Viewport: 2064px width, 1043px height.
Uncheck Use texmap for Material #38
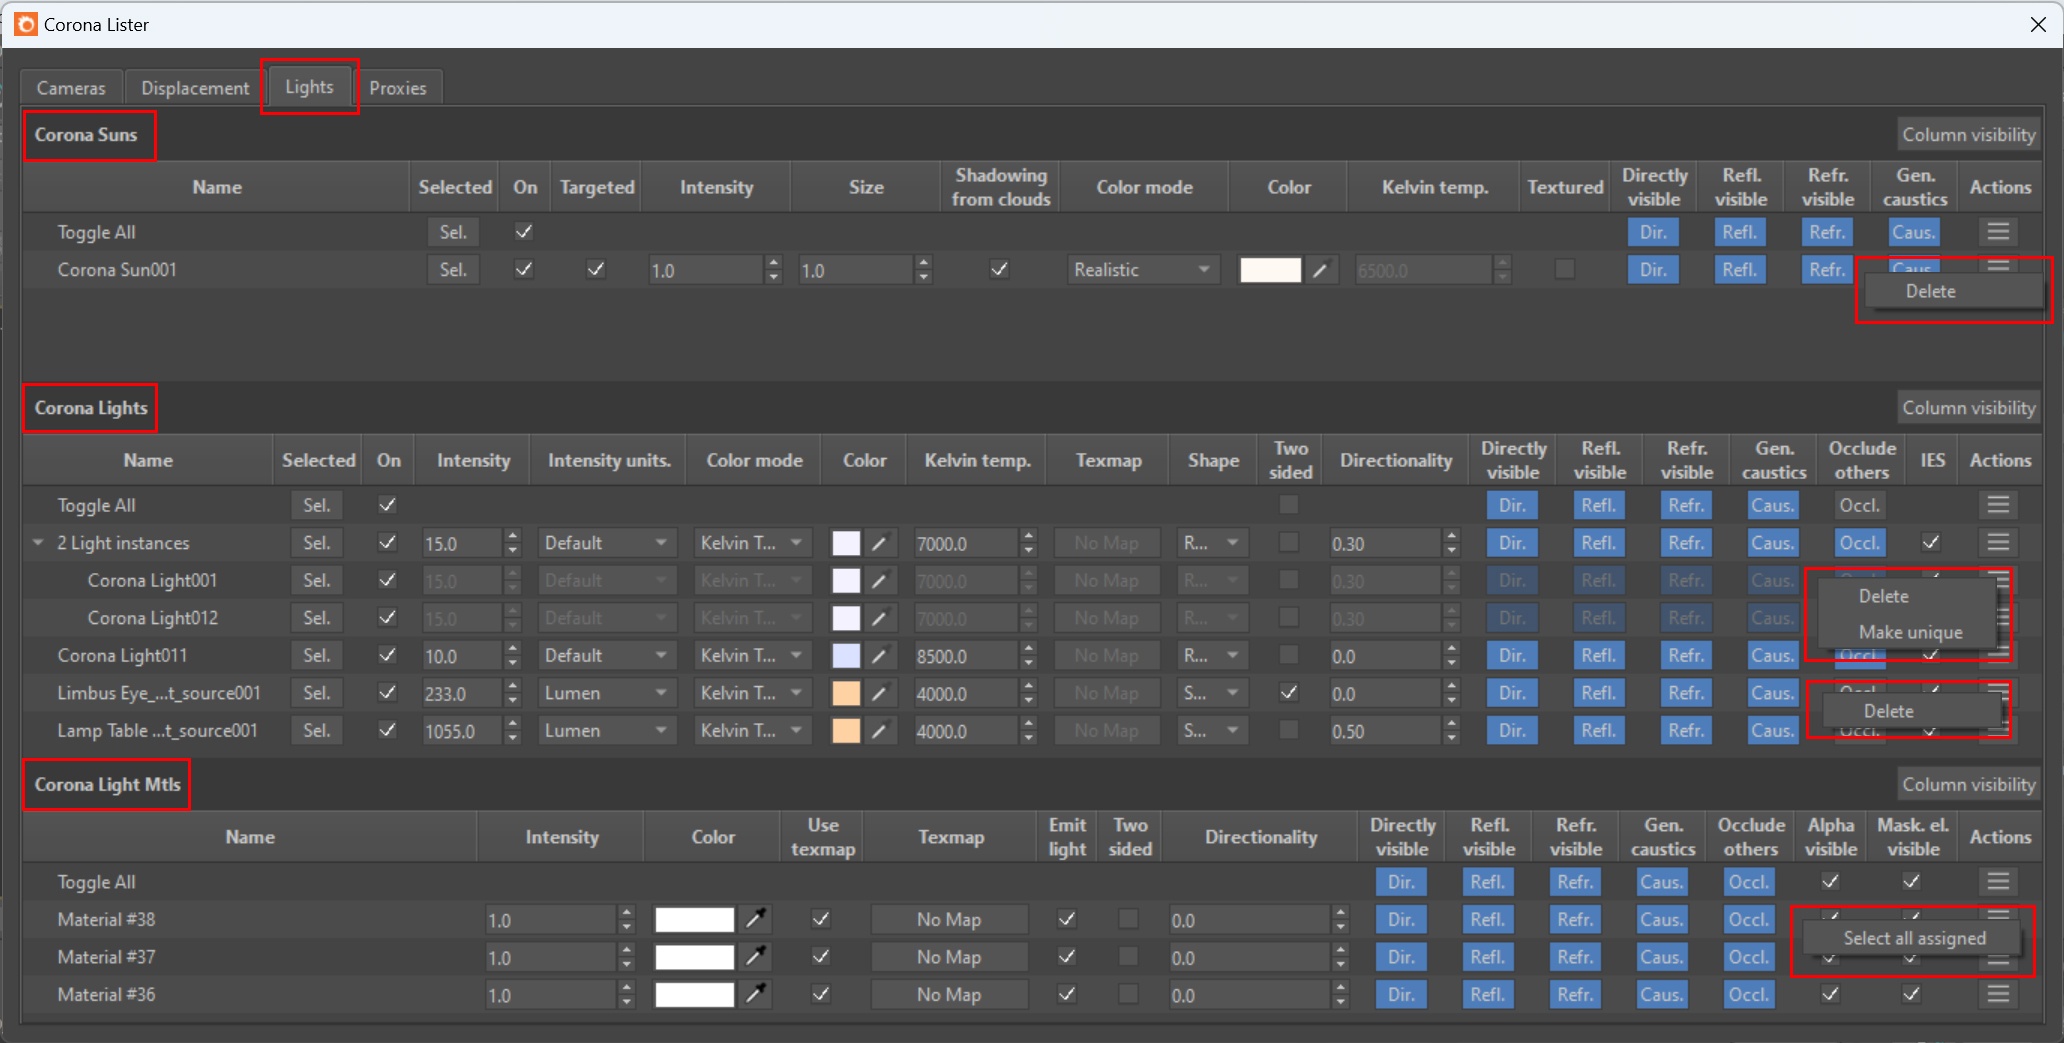(x=821, y=918)
